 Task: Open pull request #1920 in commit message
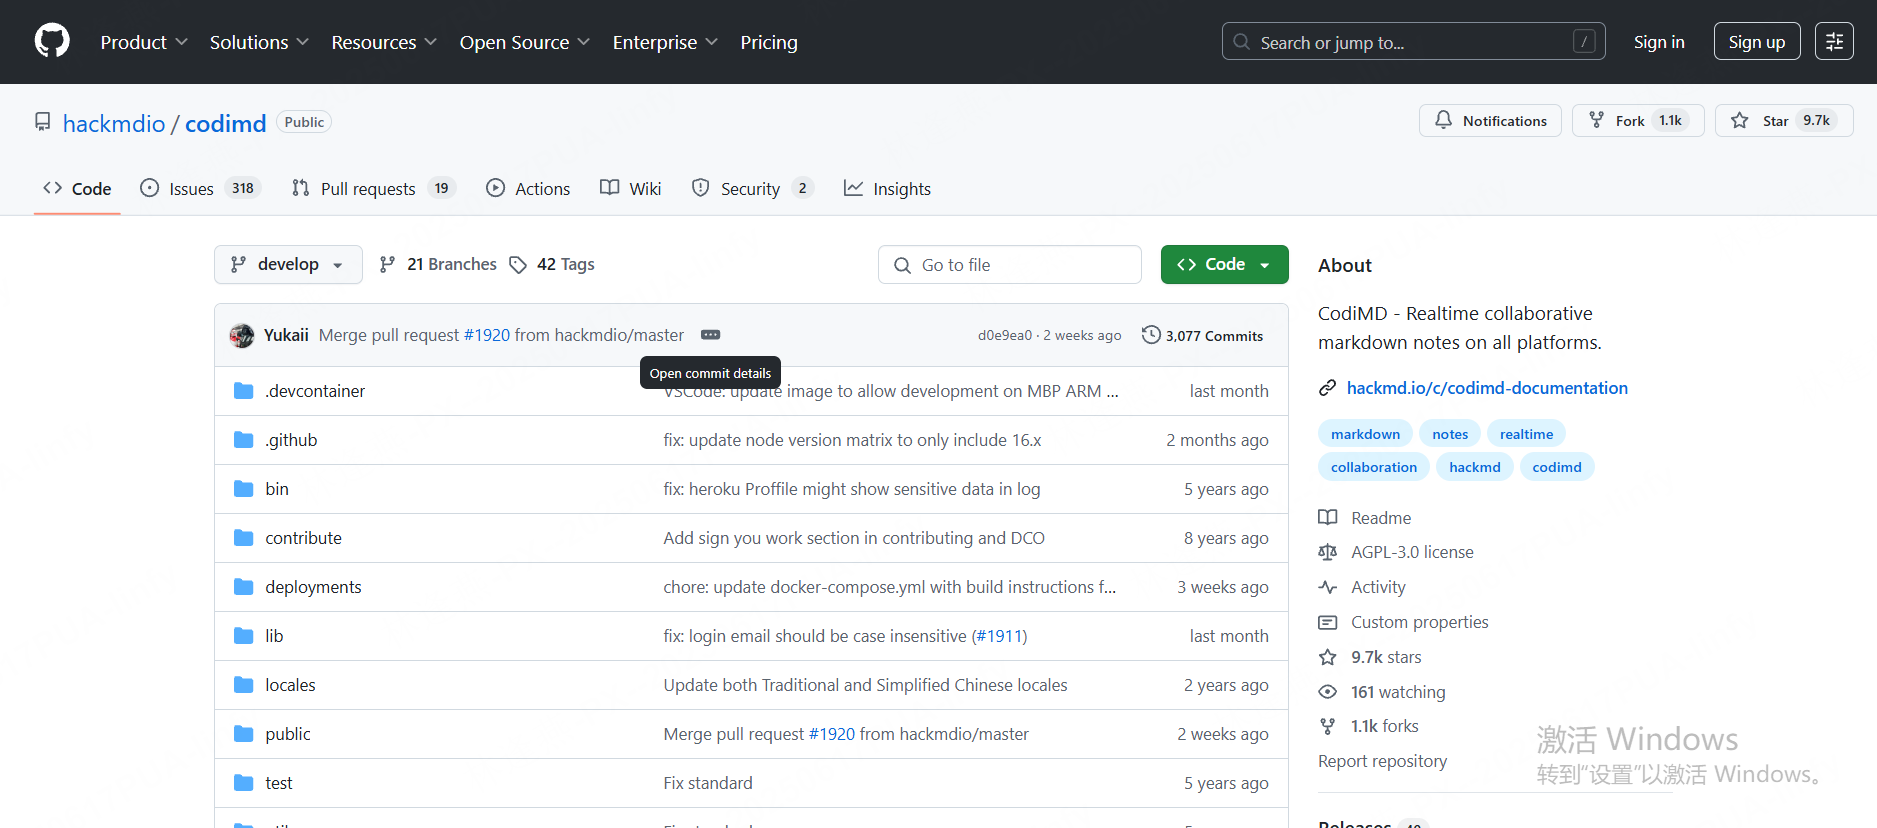487,336
